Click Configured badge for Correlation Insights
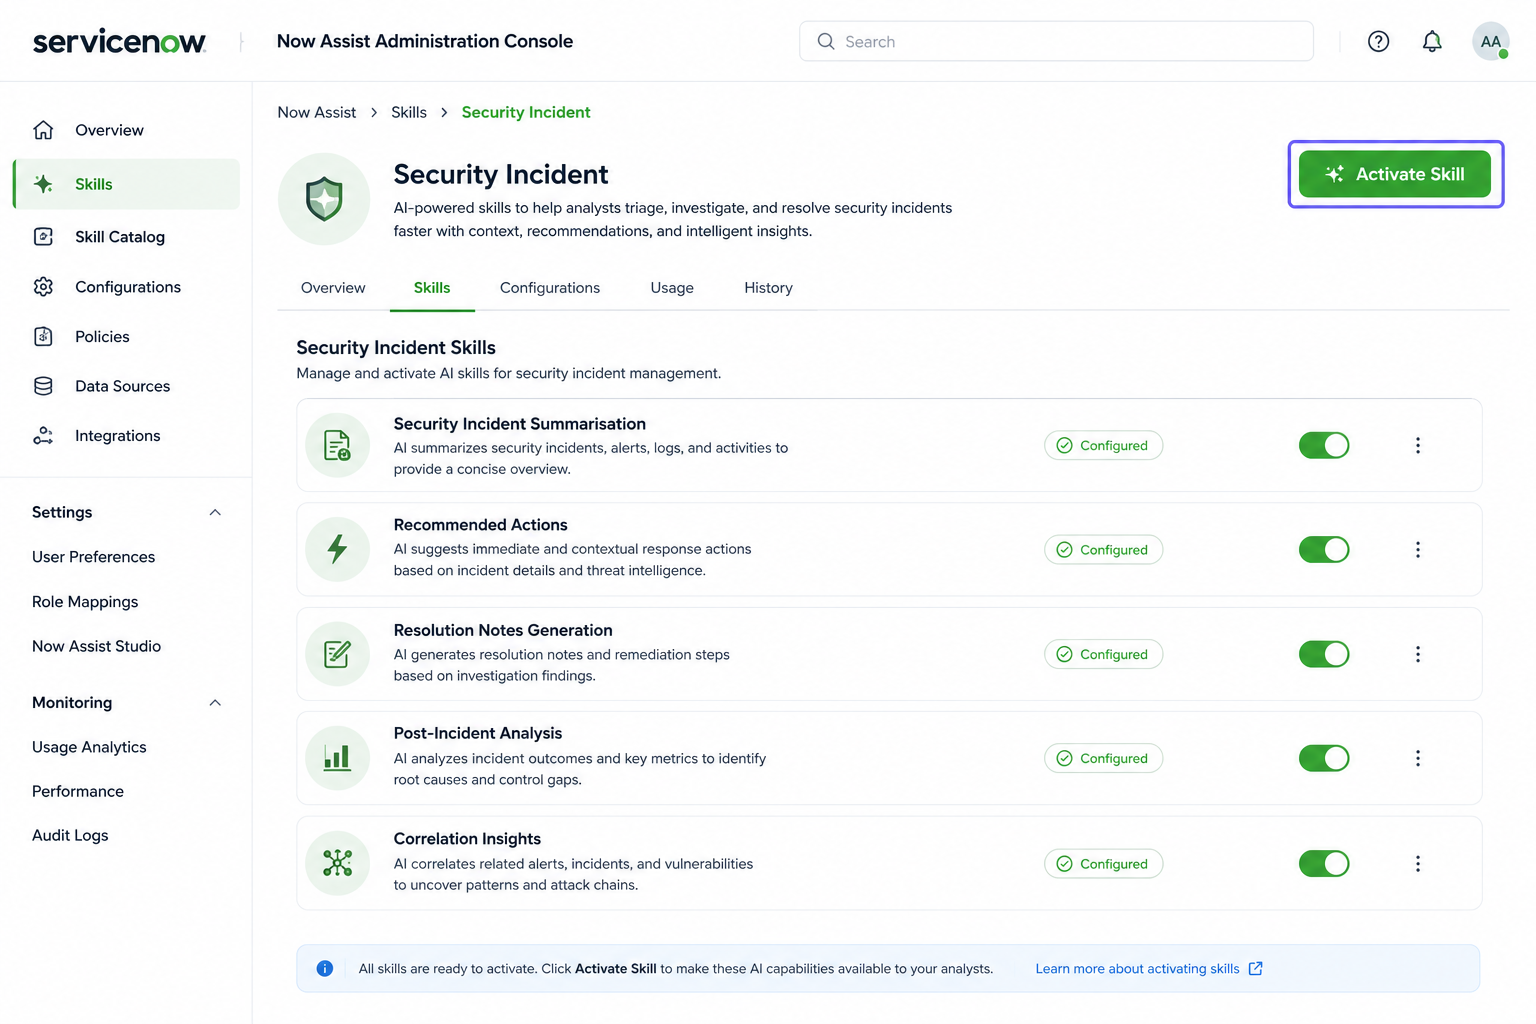Screen dimensions: 1536x1024 (1103, 863)
